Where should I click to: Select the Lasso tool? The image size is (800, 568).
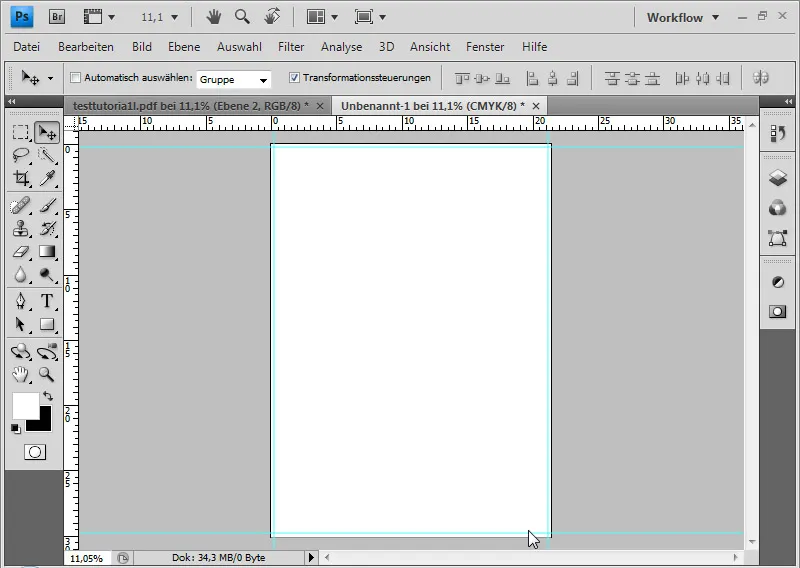click(20, 155)
